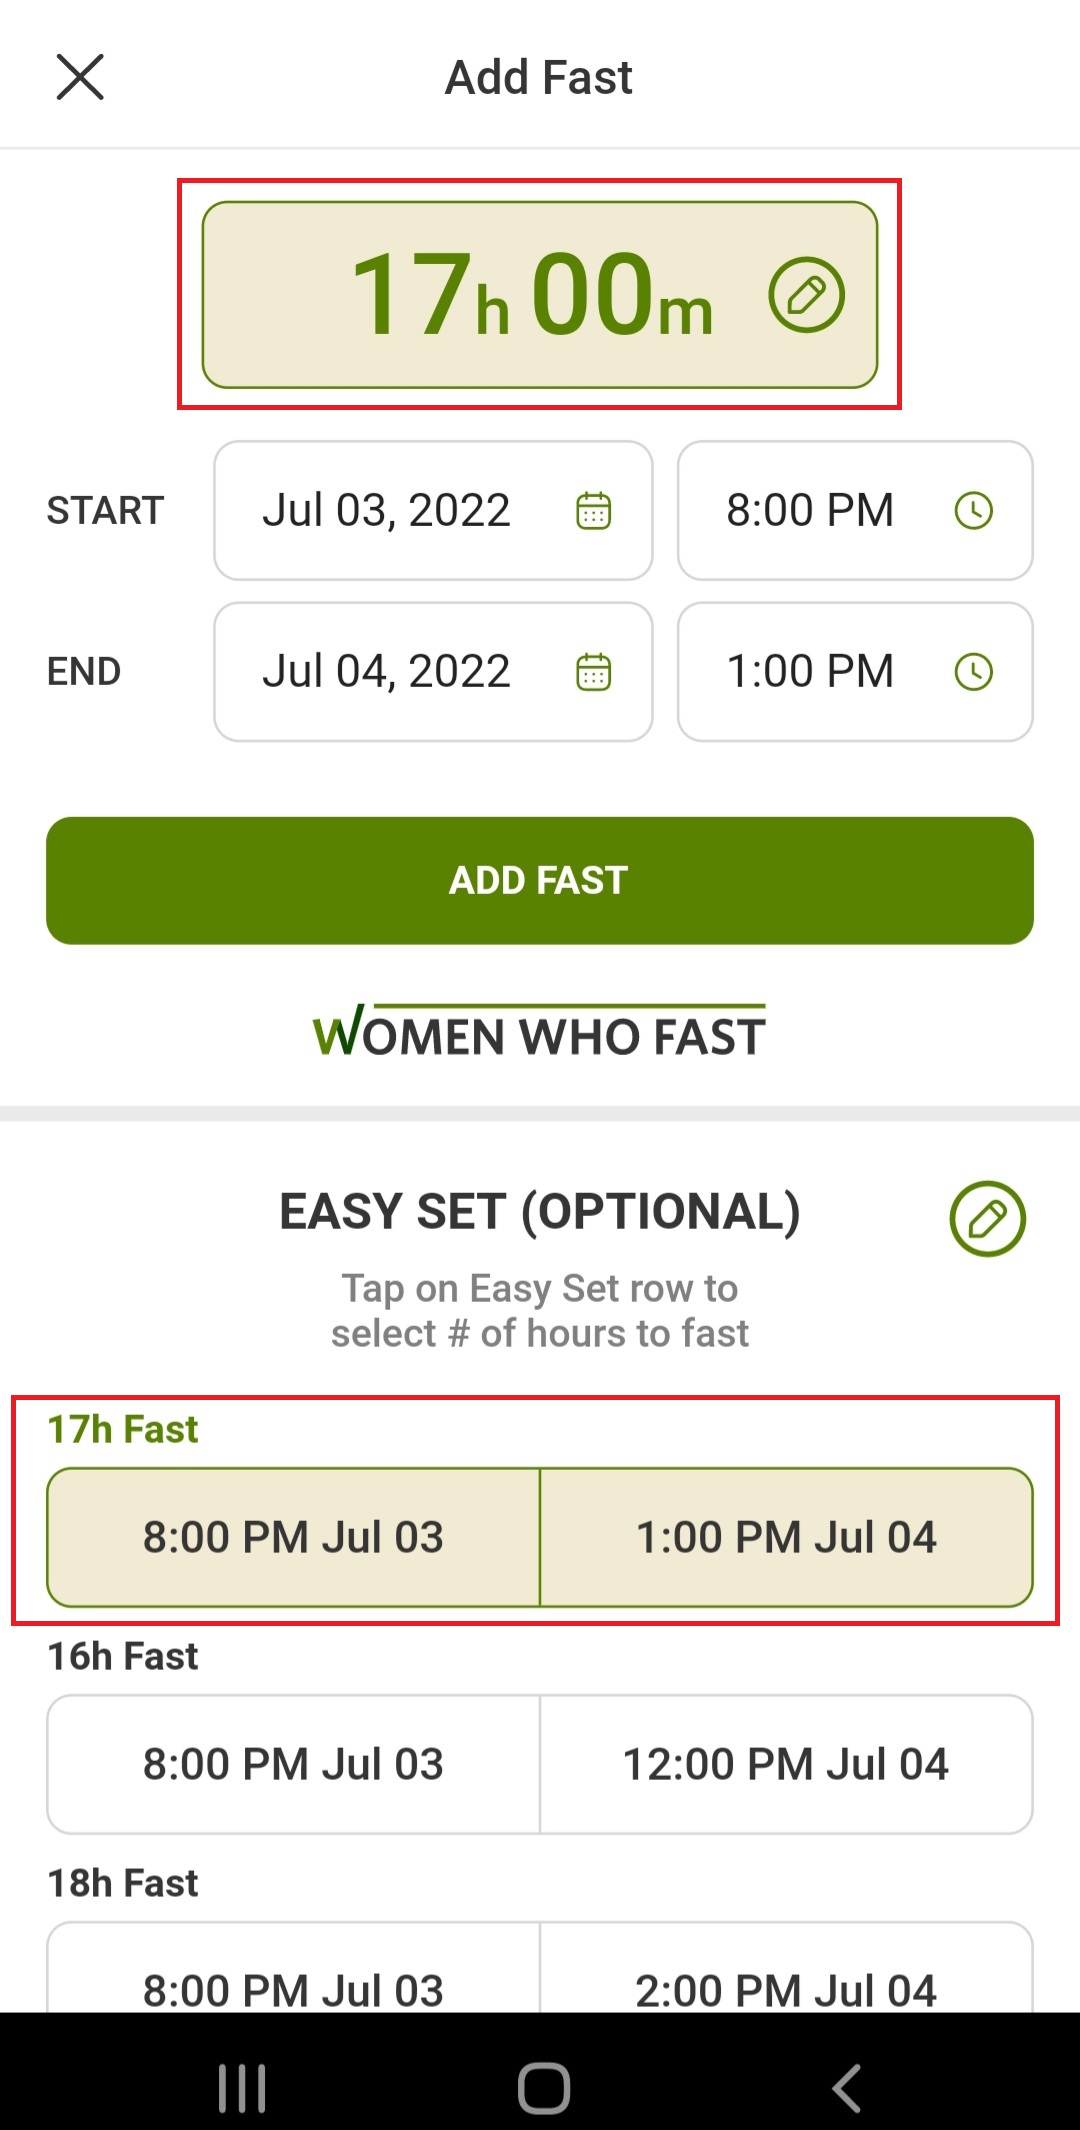
Task: Open Android recent apps button
Action: [x=242, y=2088]
